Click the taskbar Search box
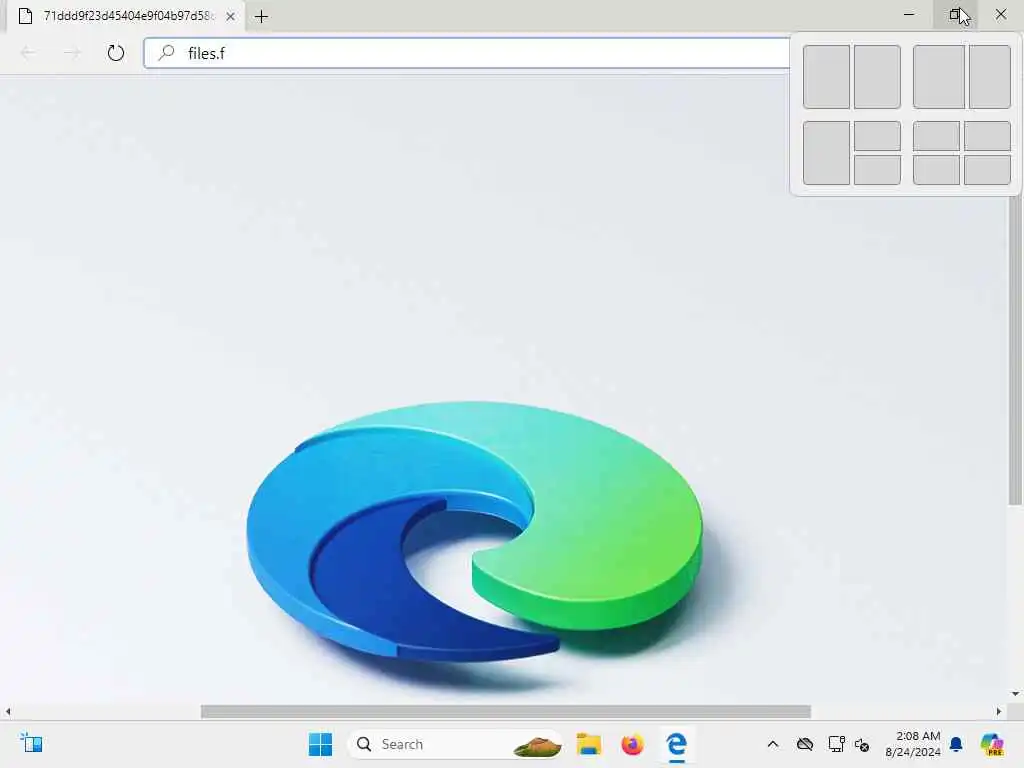Viewport: 1024px width, 768px height. pyautogui.click(x=456, y=744)
